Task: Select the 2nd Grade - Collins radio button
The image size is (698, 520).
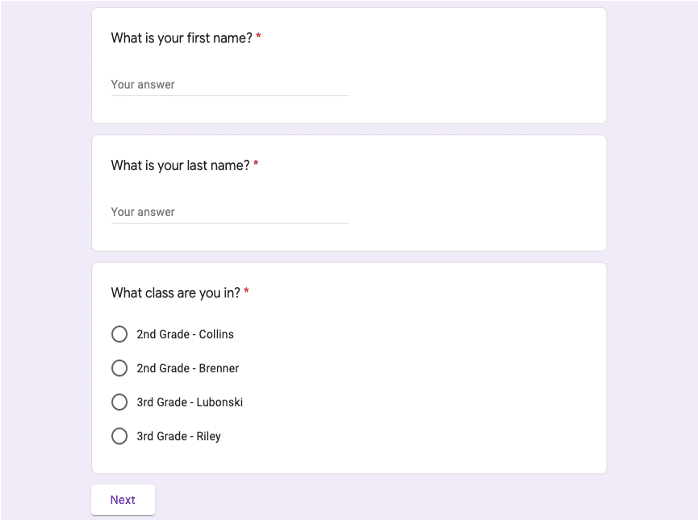Action: point(119,334)
